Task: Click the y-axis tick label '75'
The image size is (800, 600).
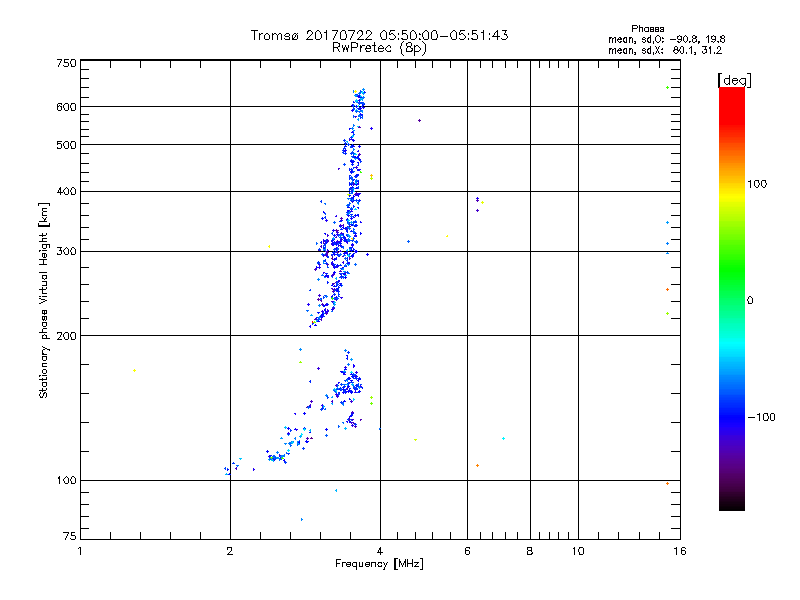Action: click(70, 536)
